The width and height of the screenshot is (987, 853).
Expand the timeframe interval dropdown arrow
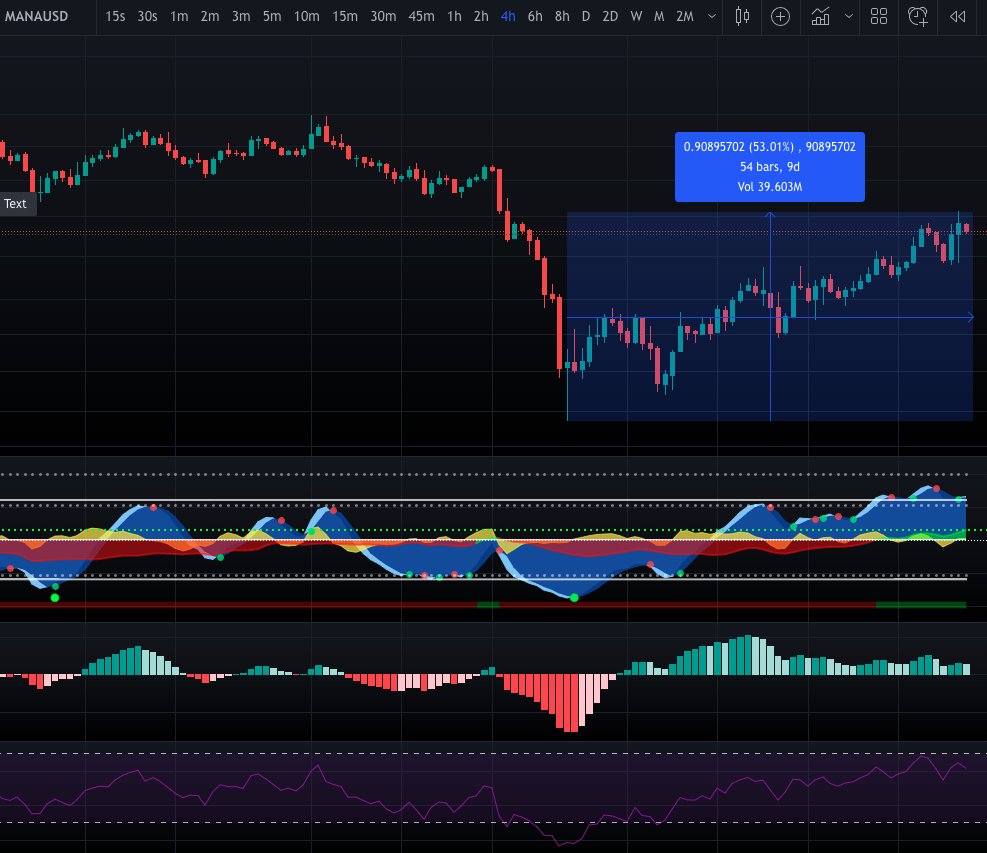(712, 16)
